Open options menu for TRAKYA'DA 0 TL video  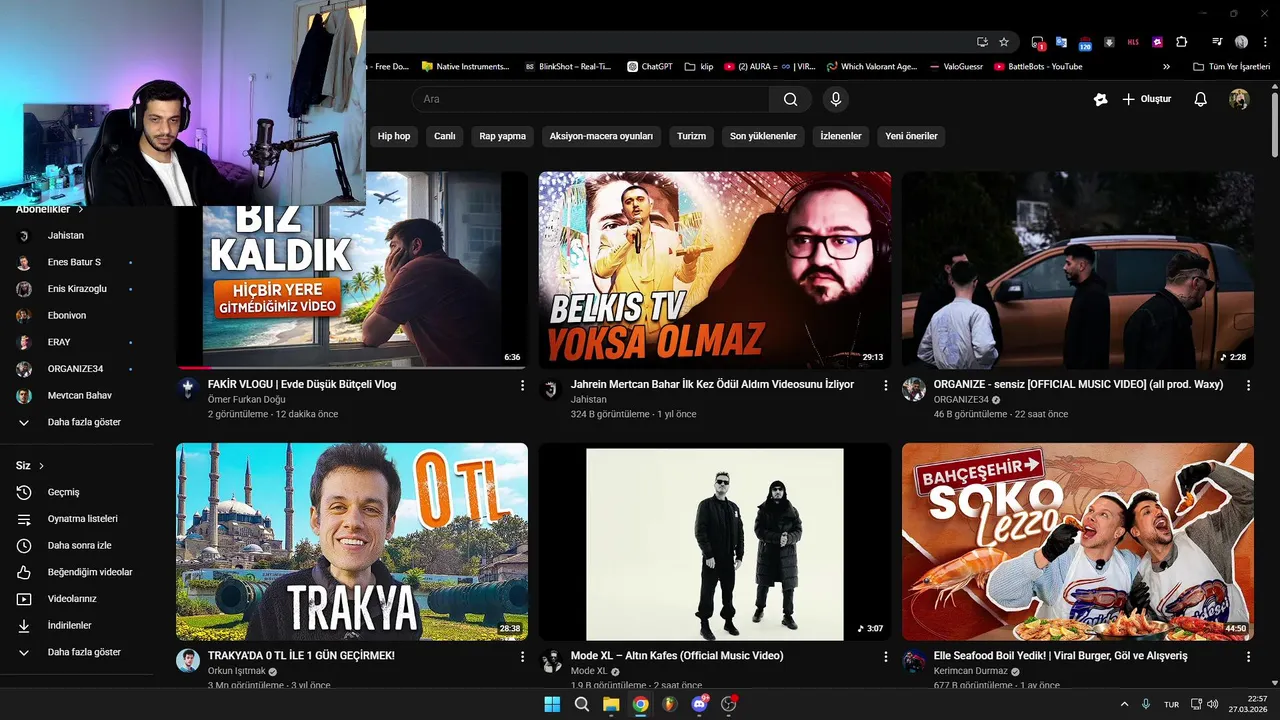click(x=522, y=657)
